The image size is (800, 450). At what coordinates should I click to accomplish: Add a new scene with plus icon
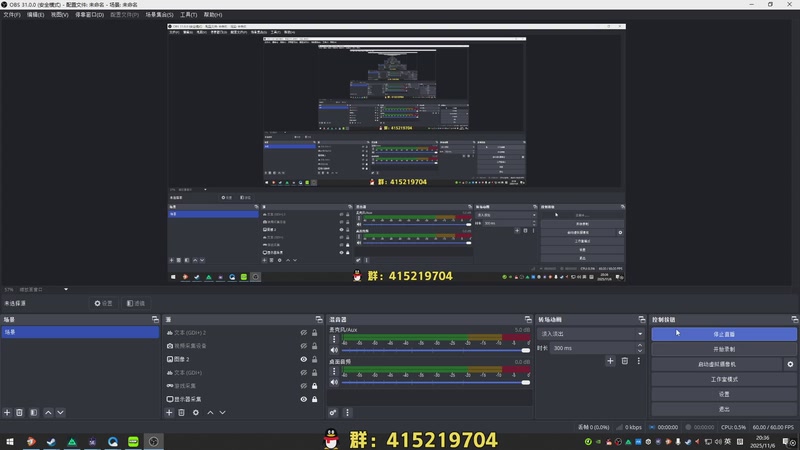pos(7,412)
